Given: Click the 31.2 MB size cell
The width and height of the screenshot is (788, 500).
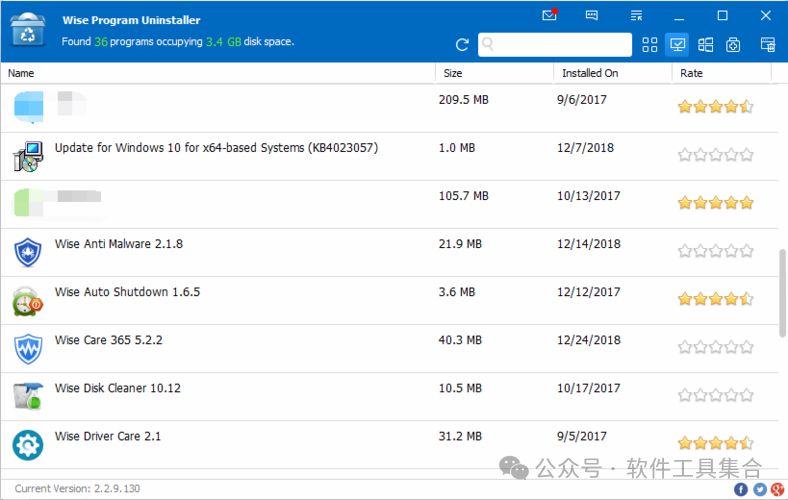Looking at the screenshot, I should click(x=460, y=436).
